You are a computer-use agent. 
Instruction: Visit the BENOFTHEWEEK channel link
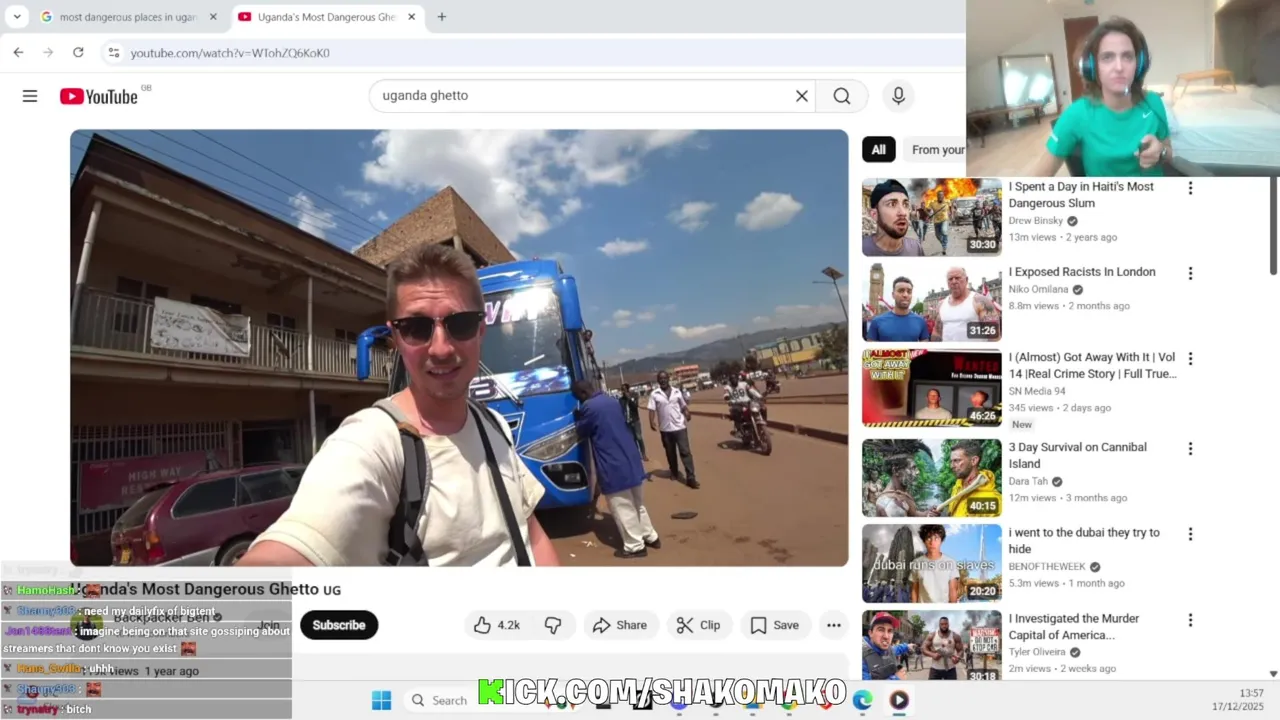click(x=1047, y=567)
